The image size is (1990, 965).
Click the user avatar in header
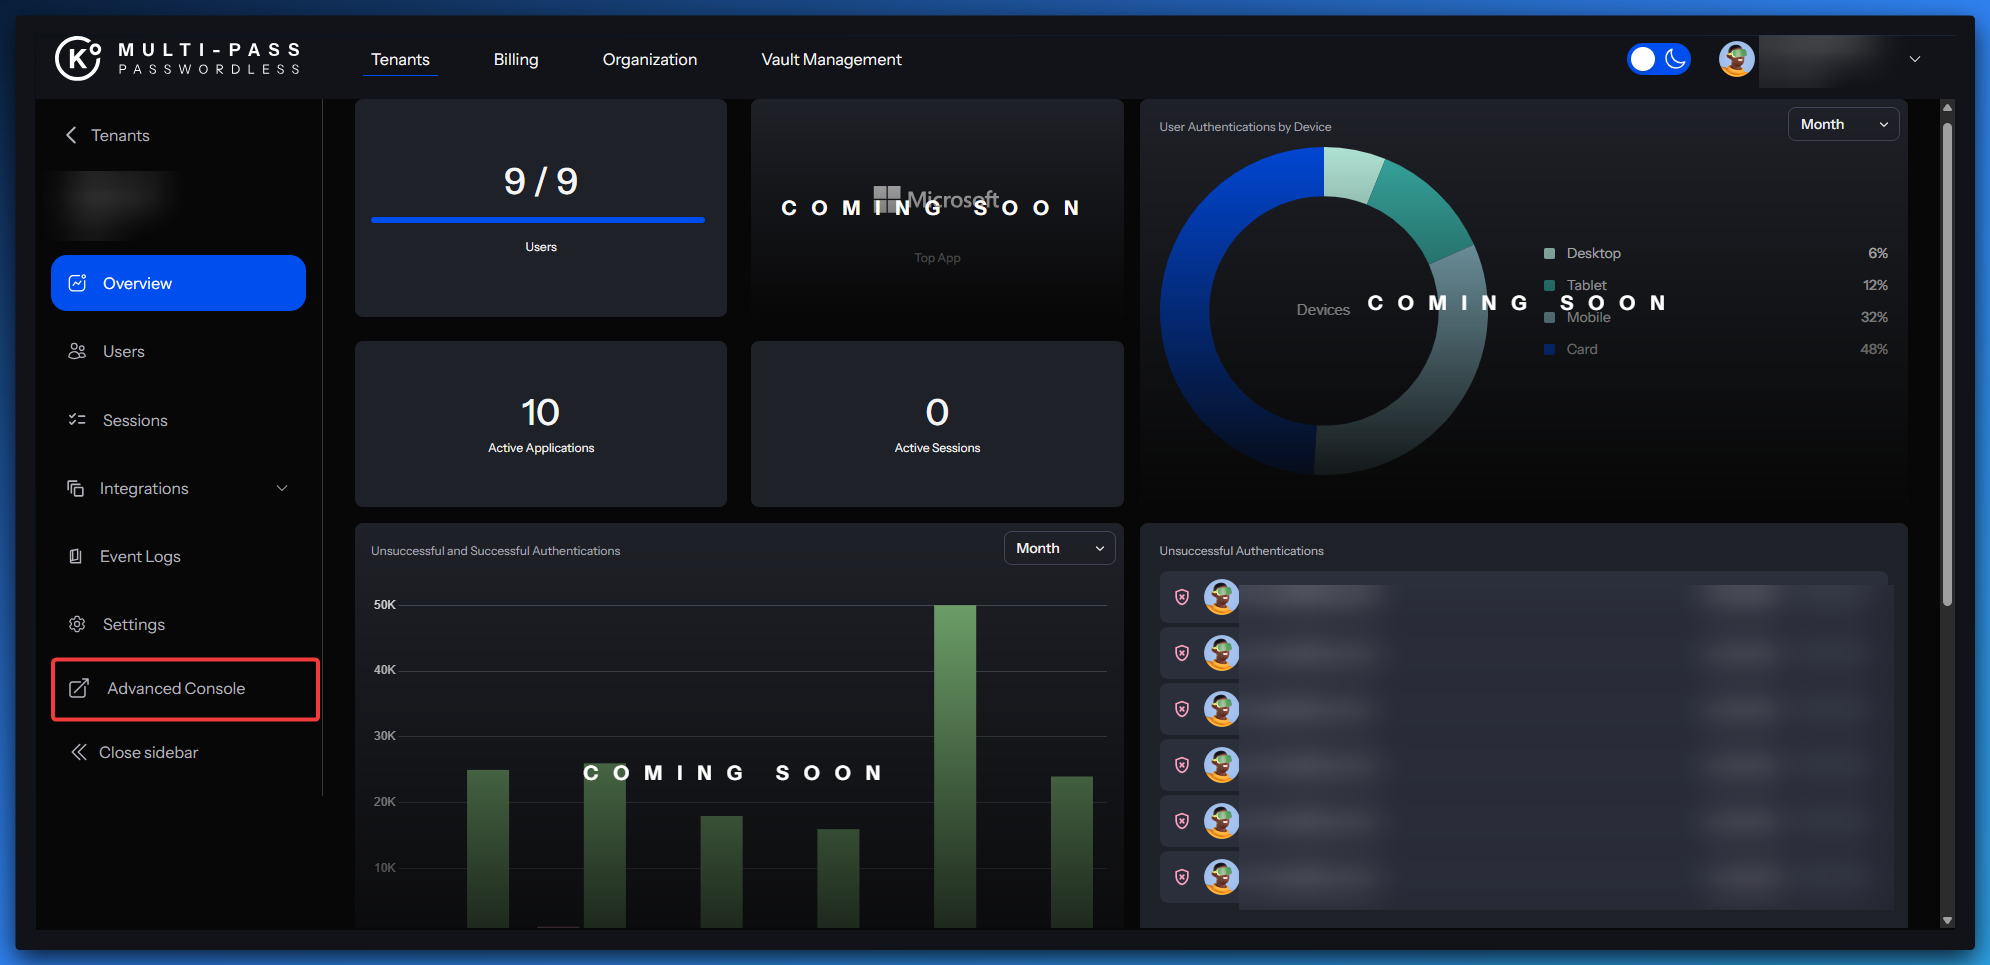click(x=1736, y=59)
